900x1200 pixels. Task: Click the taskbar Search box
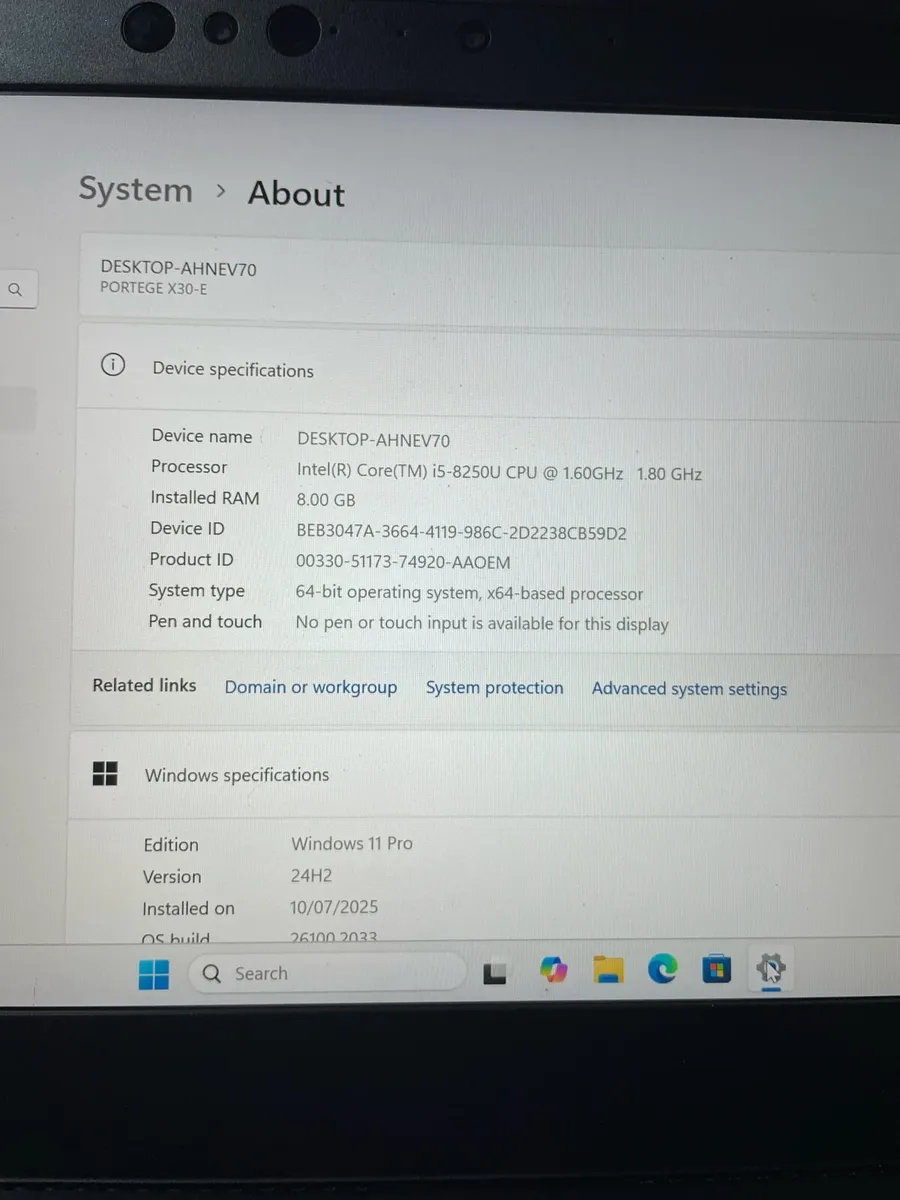click(327, 973)
